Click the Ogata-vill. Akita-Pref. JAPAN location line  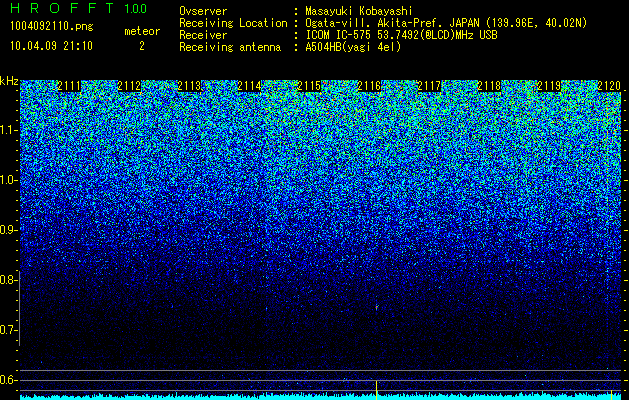point(445,23)
